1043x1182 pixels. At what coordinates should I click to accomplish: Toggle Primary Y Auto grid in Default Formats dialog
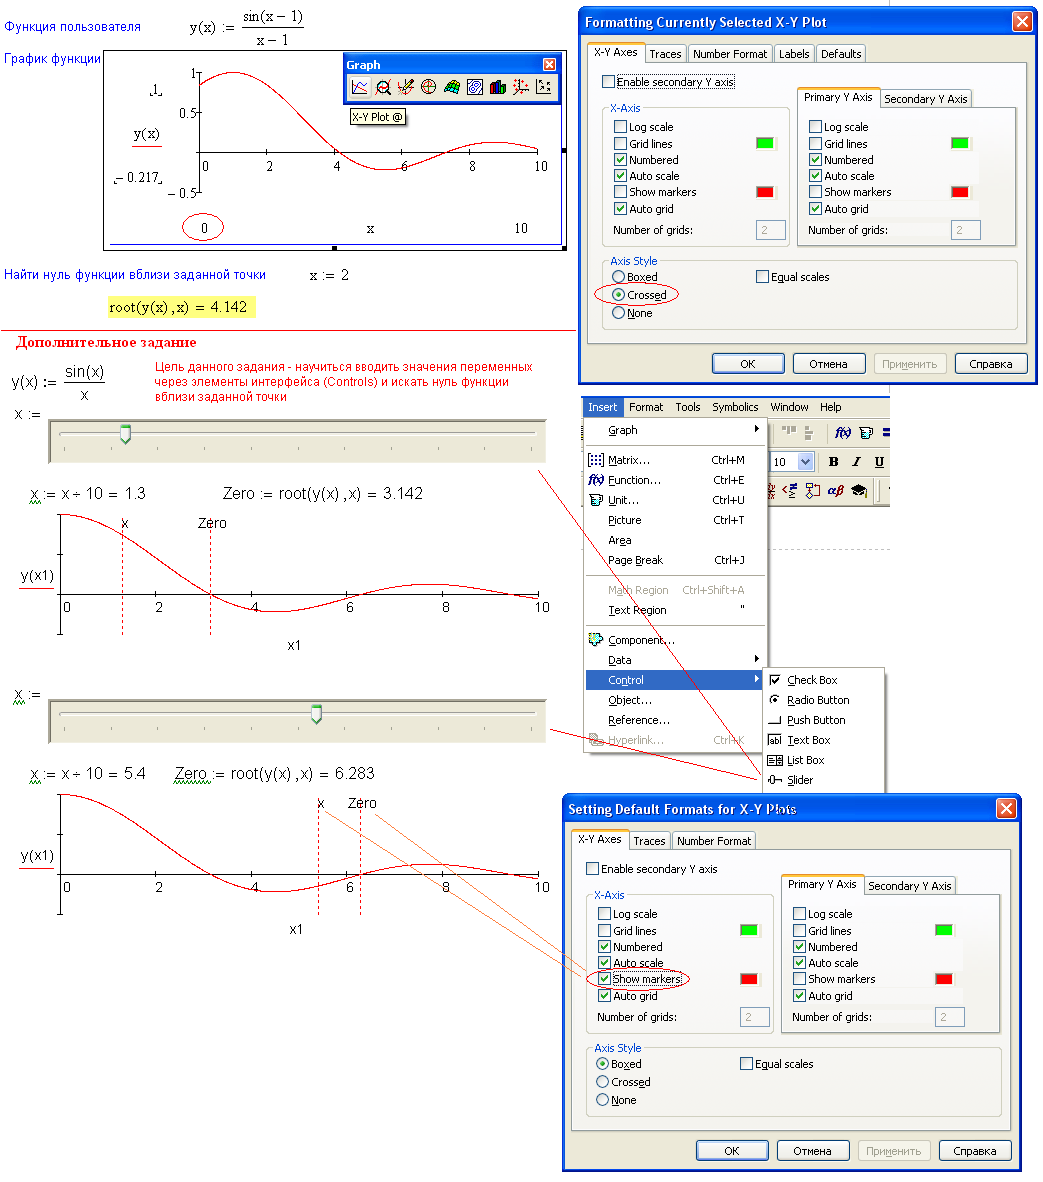[x=824, y=996]
